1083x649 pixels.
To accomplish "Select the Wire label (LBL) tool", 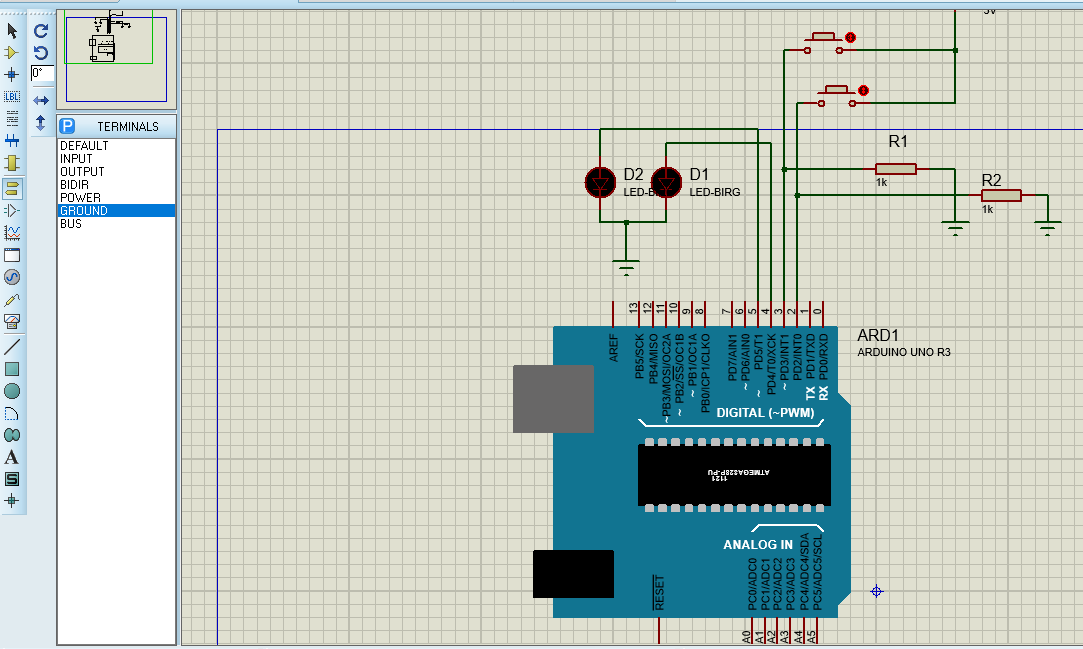I will (12, 97).
